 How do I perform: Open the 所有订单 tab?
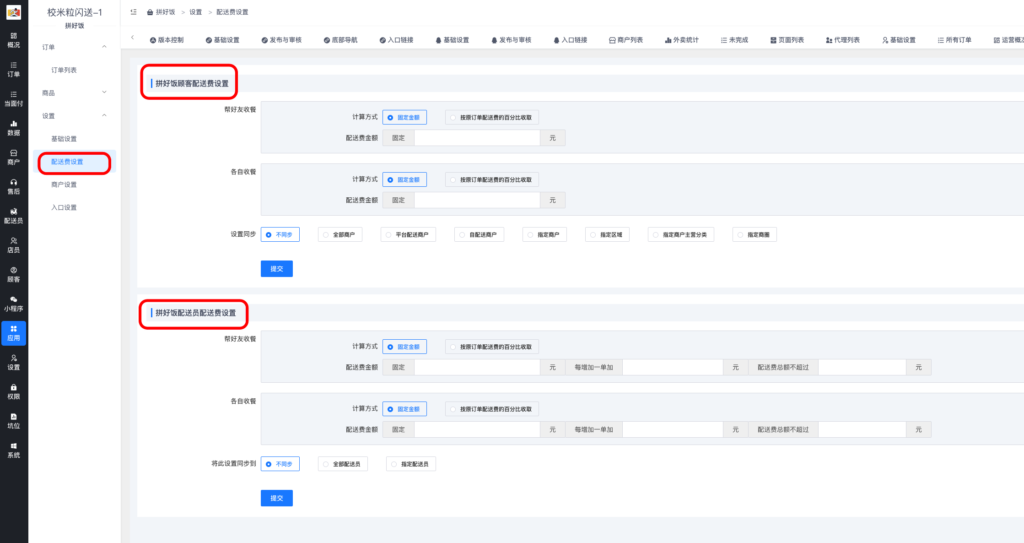[954, 40]
